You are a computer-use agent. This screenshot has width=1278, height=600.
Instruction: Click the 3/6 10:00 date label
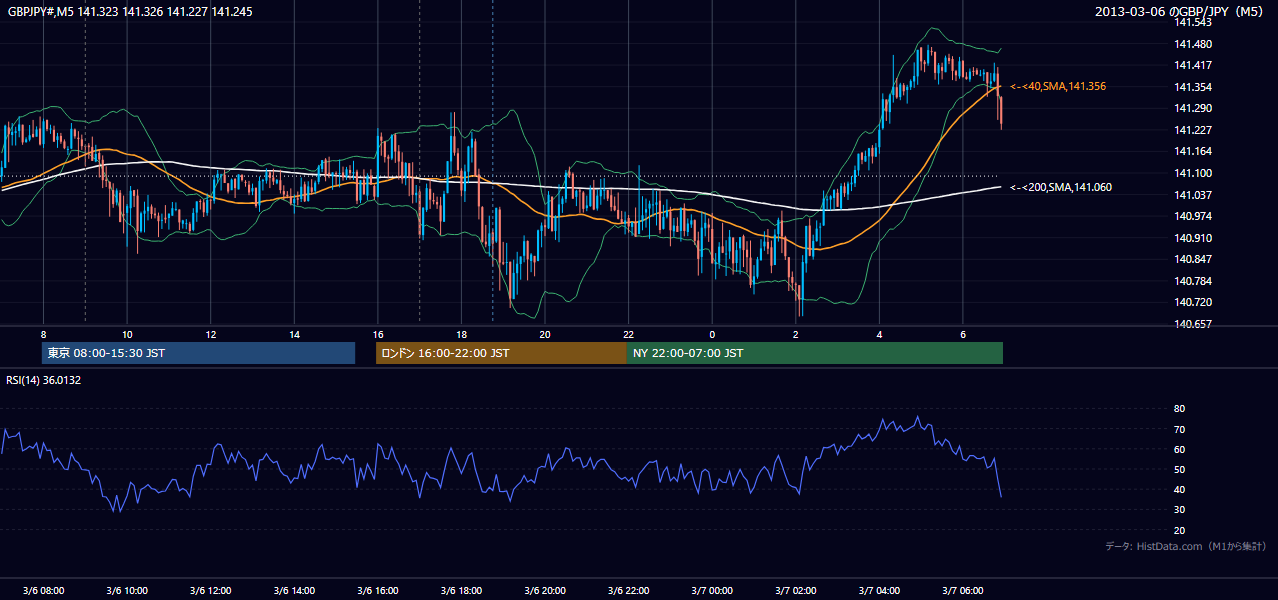click(126, 591)
